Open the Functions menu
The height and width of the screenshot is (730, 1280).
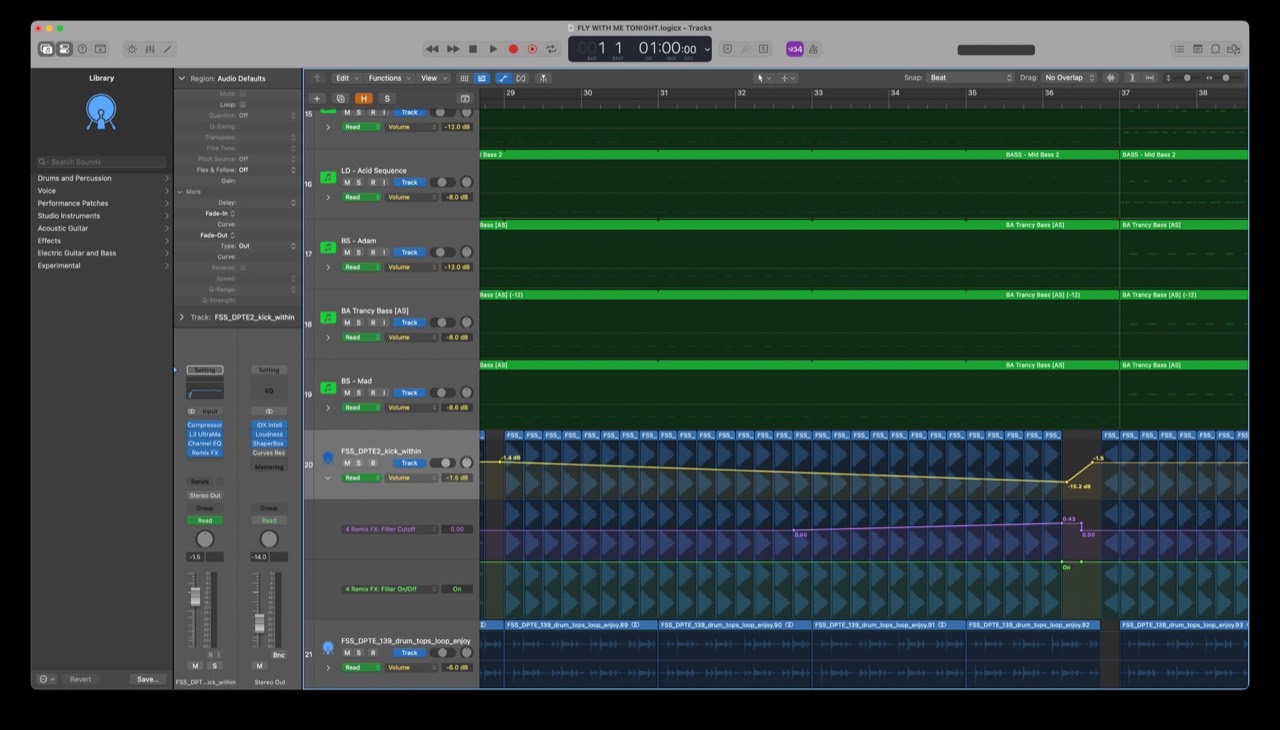pos(389,78)
